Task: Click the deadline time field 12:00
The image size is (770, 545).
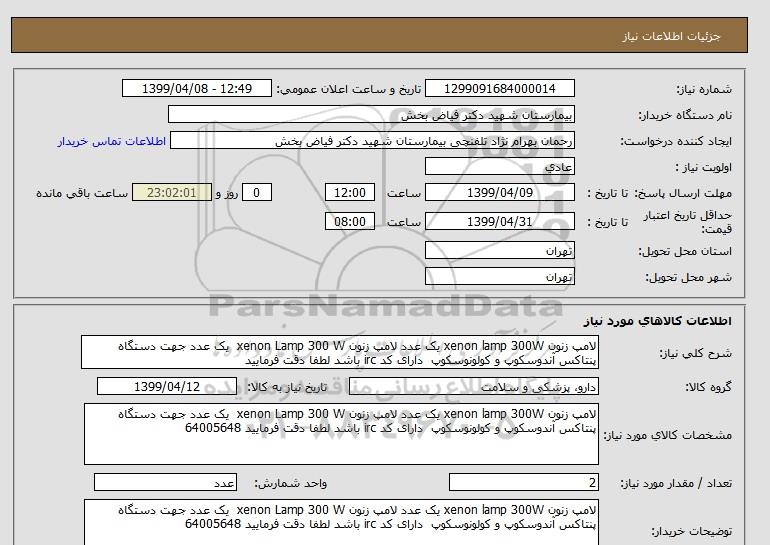Action: [x=350, y=192]
